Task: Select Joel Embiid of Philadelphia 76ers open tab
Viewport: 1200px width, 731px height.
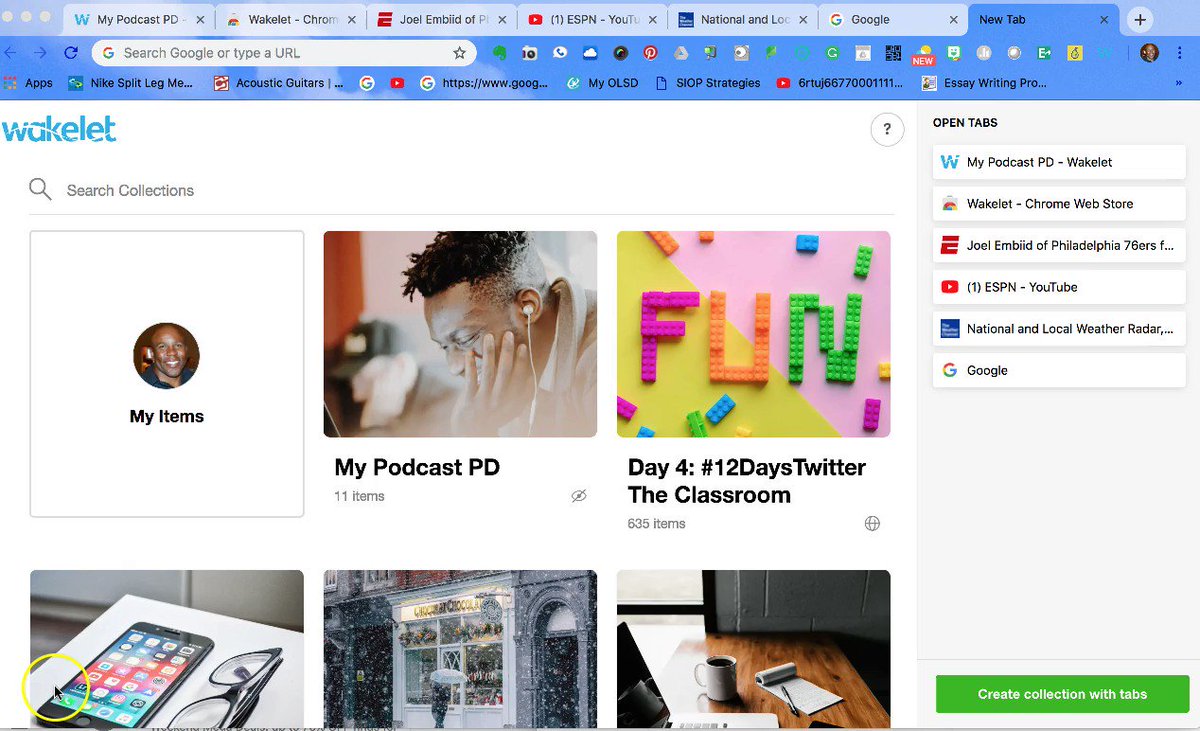Action: point(1059,245)
